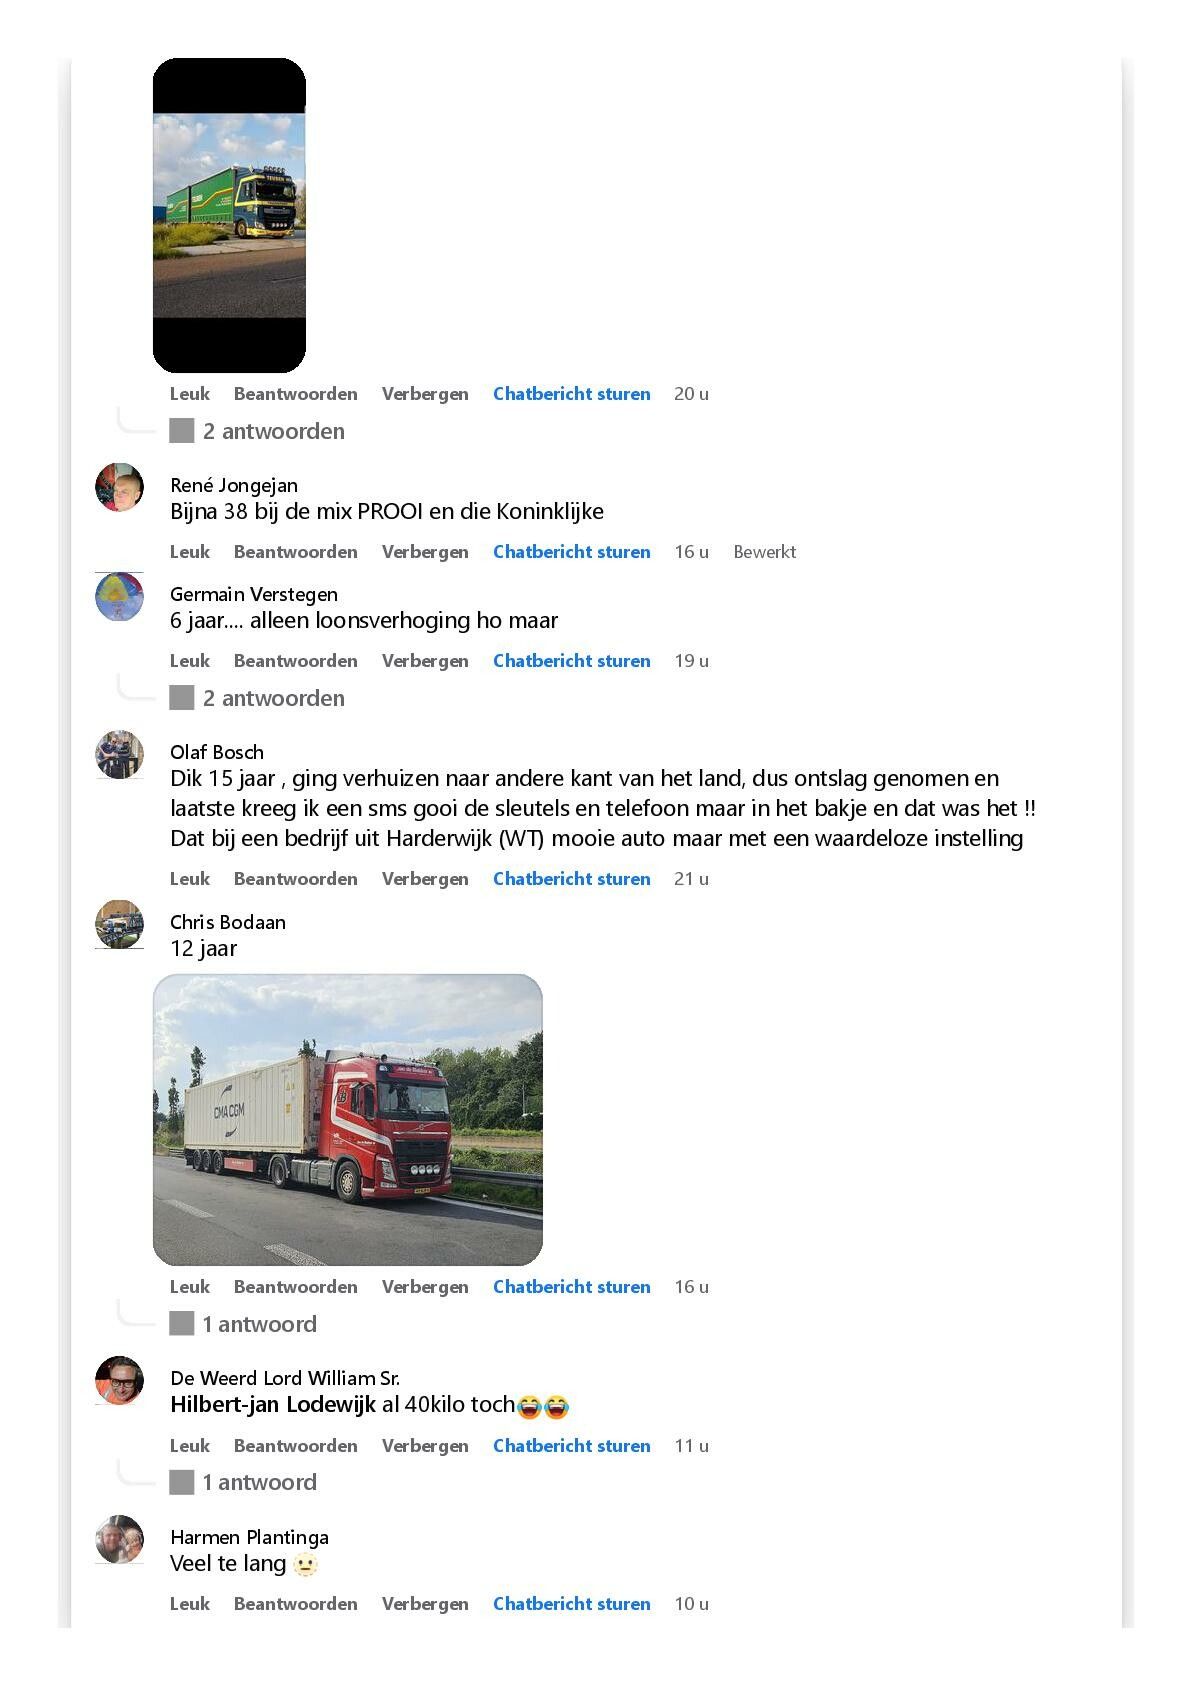Open the red Volvo truck photo

tap(347, 1120)
